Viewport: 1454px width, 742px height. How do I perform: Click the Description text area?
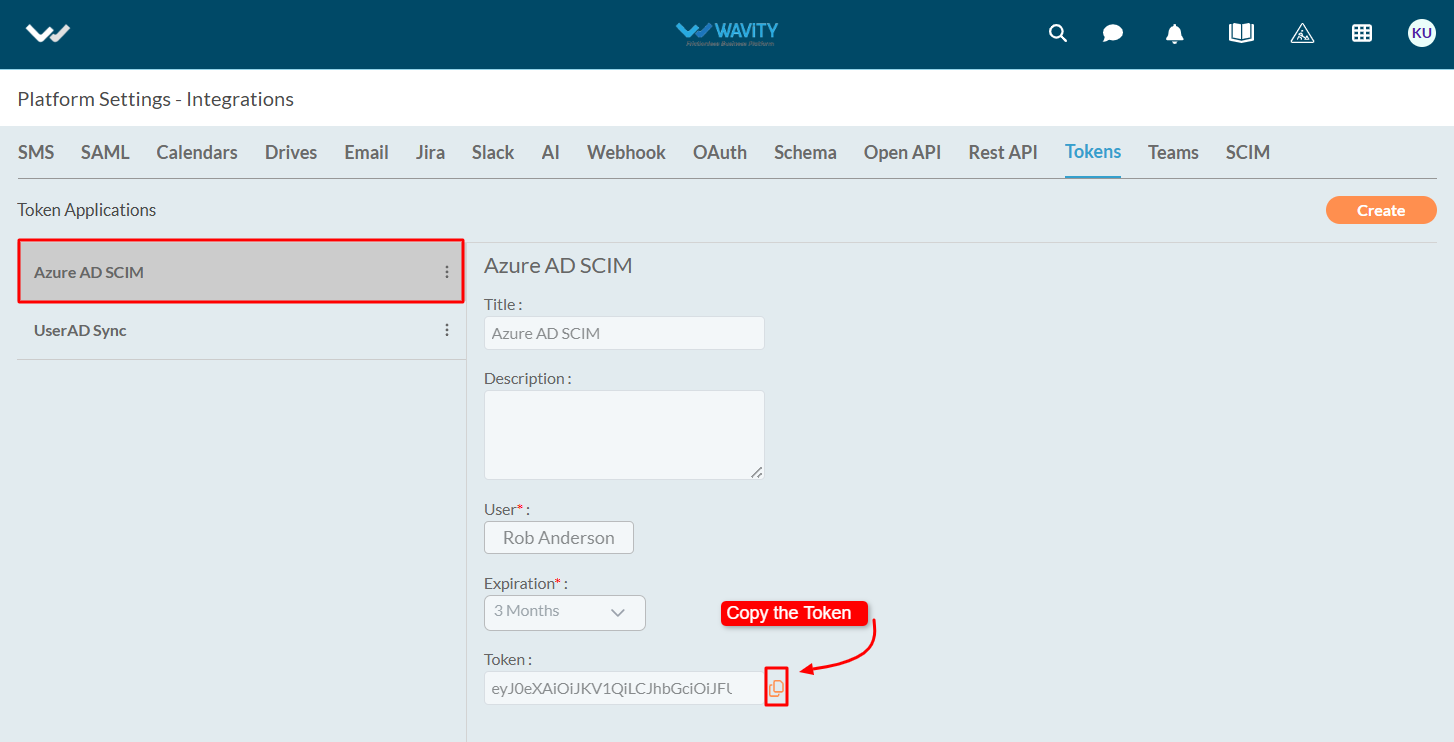point(624,435)
